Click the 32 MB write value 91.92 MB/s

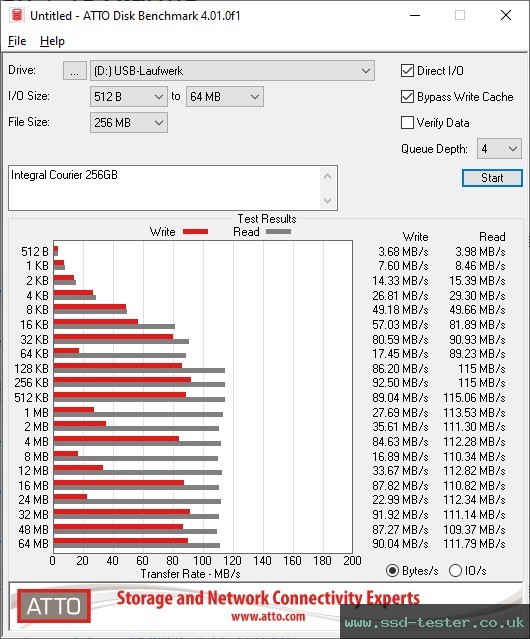pyautogui.click(x=400, y=515)
